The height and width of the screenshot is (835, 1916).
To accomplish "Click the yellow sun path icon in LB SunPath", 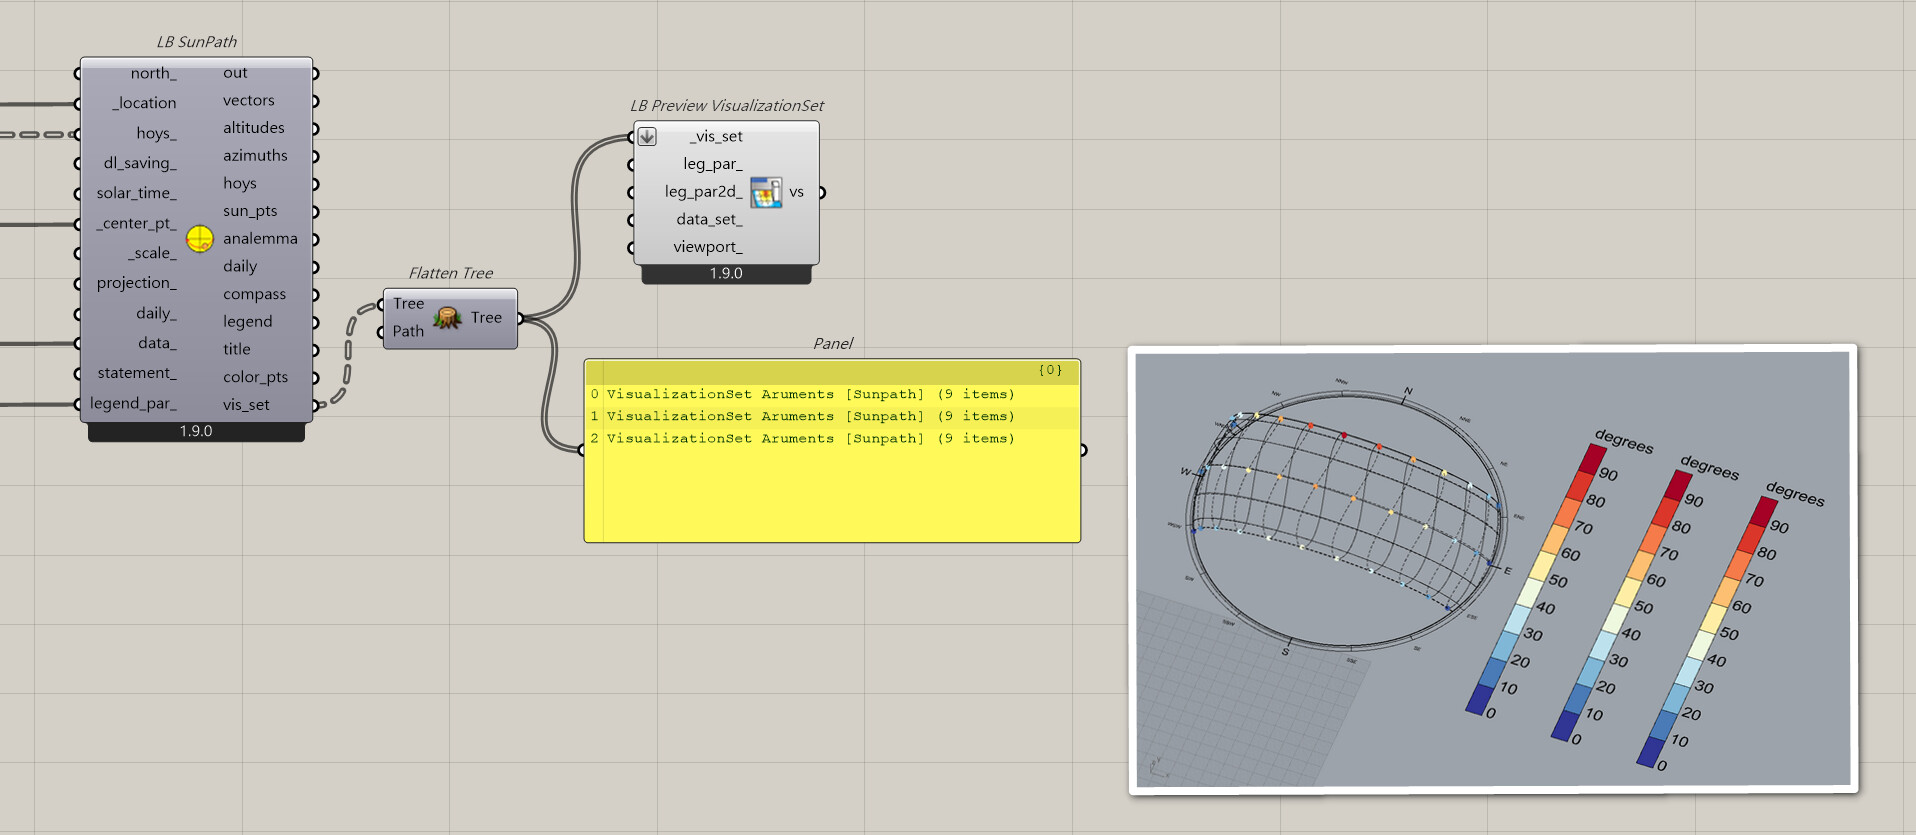I will pyautogui.click(x=200, y=239).
